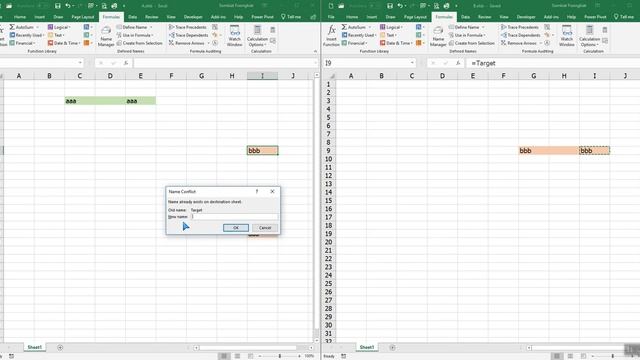Click Create from Selection in the right window
This screenshot has height=360, width=640.
coord(472,43)
